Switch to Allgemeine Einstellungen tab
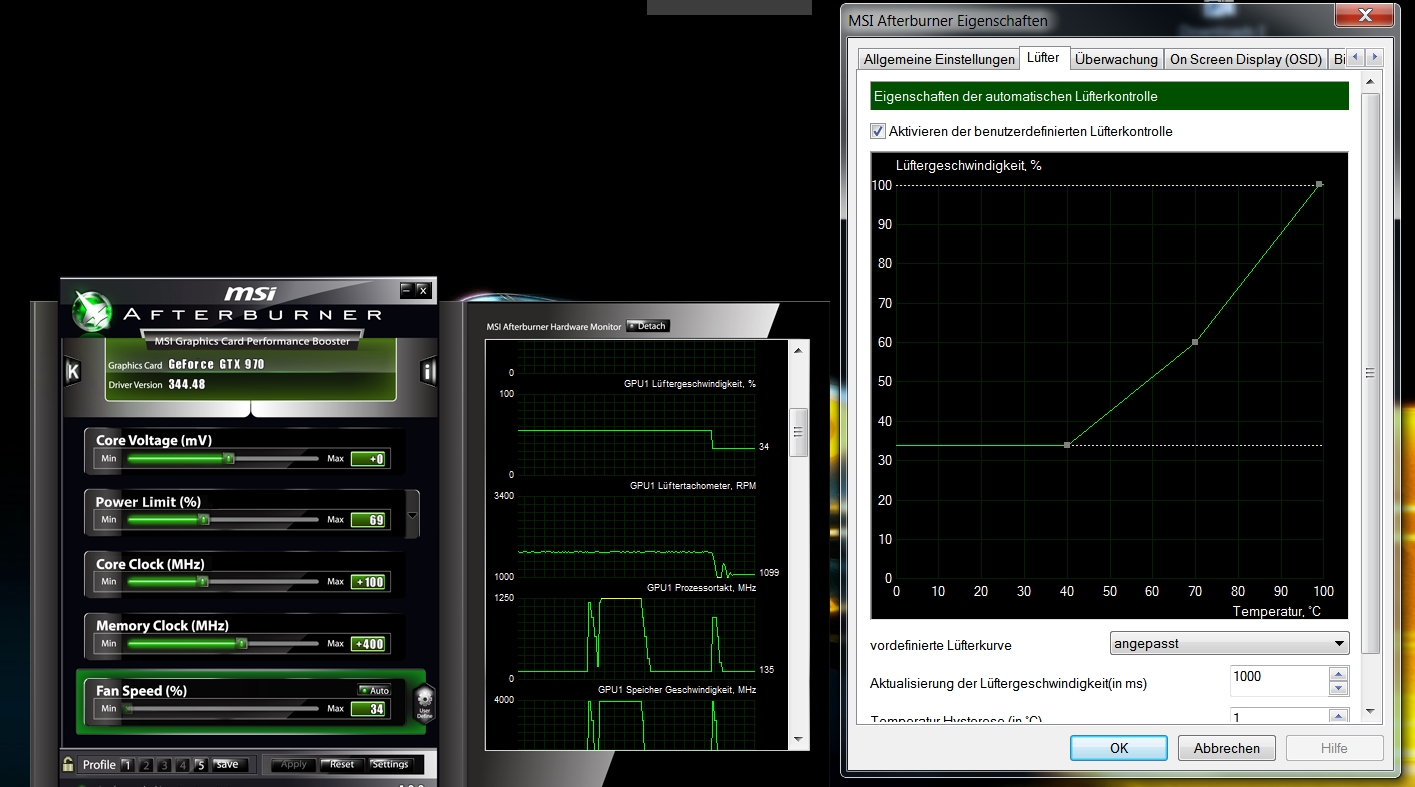The image size is (1415, 787). click(939, 59)
